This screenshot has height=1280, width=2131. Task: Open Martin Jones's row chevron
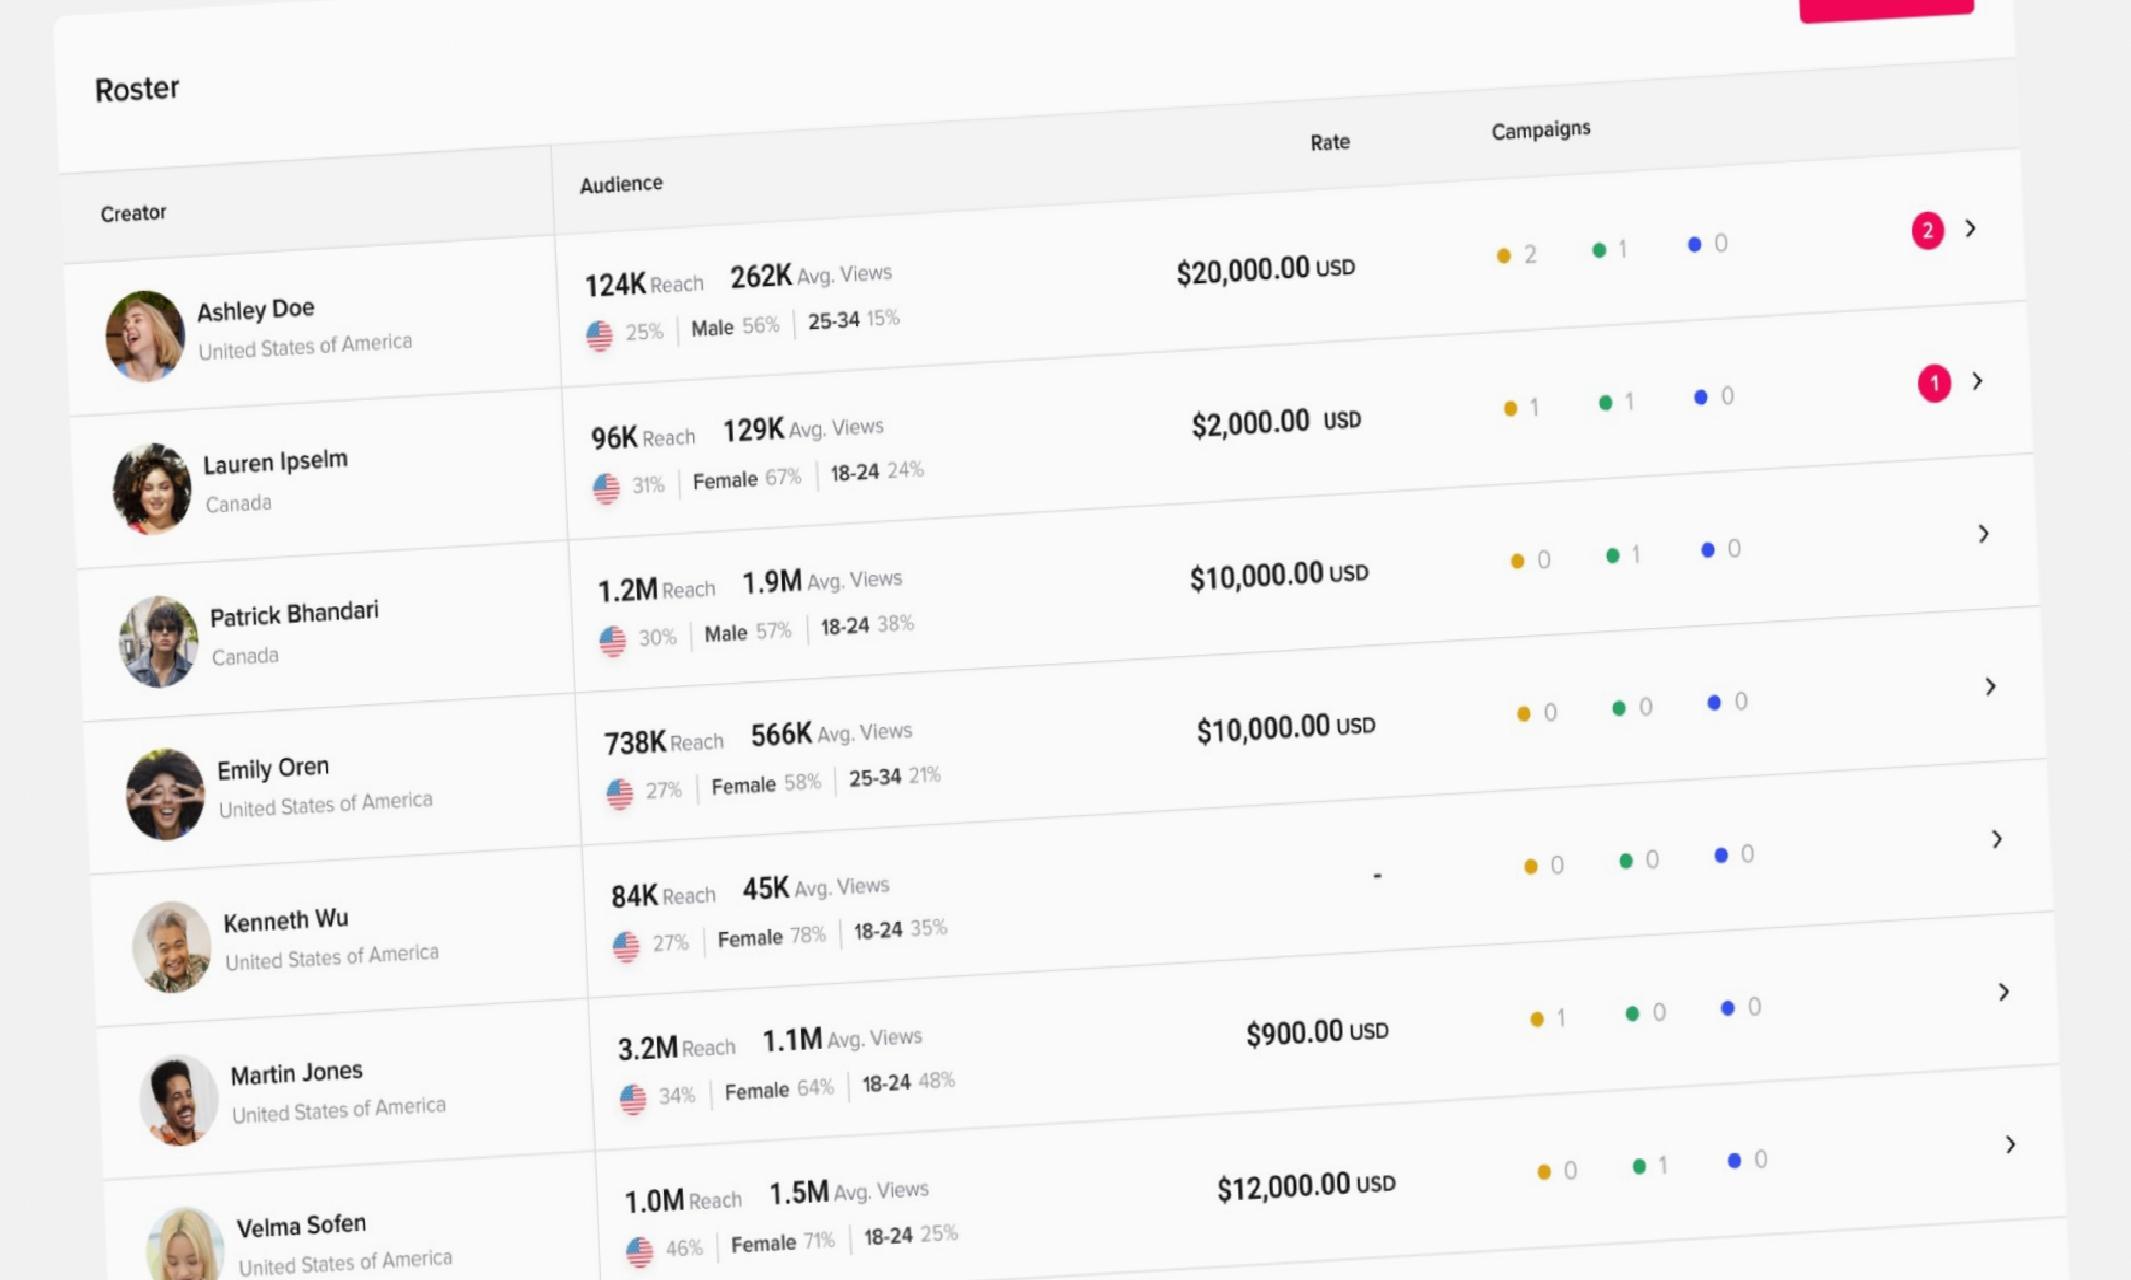pyautogui.click(x=2004, y=992)
